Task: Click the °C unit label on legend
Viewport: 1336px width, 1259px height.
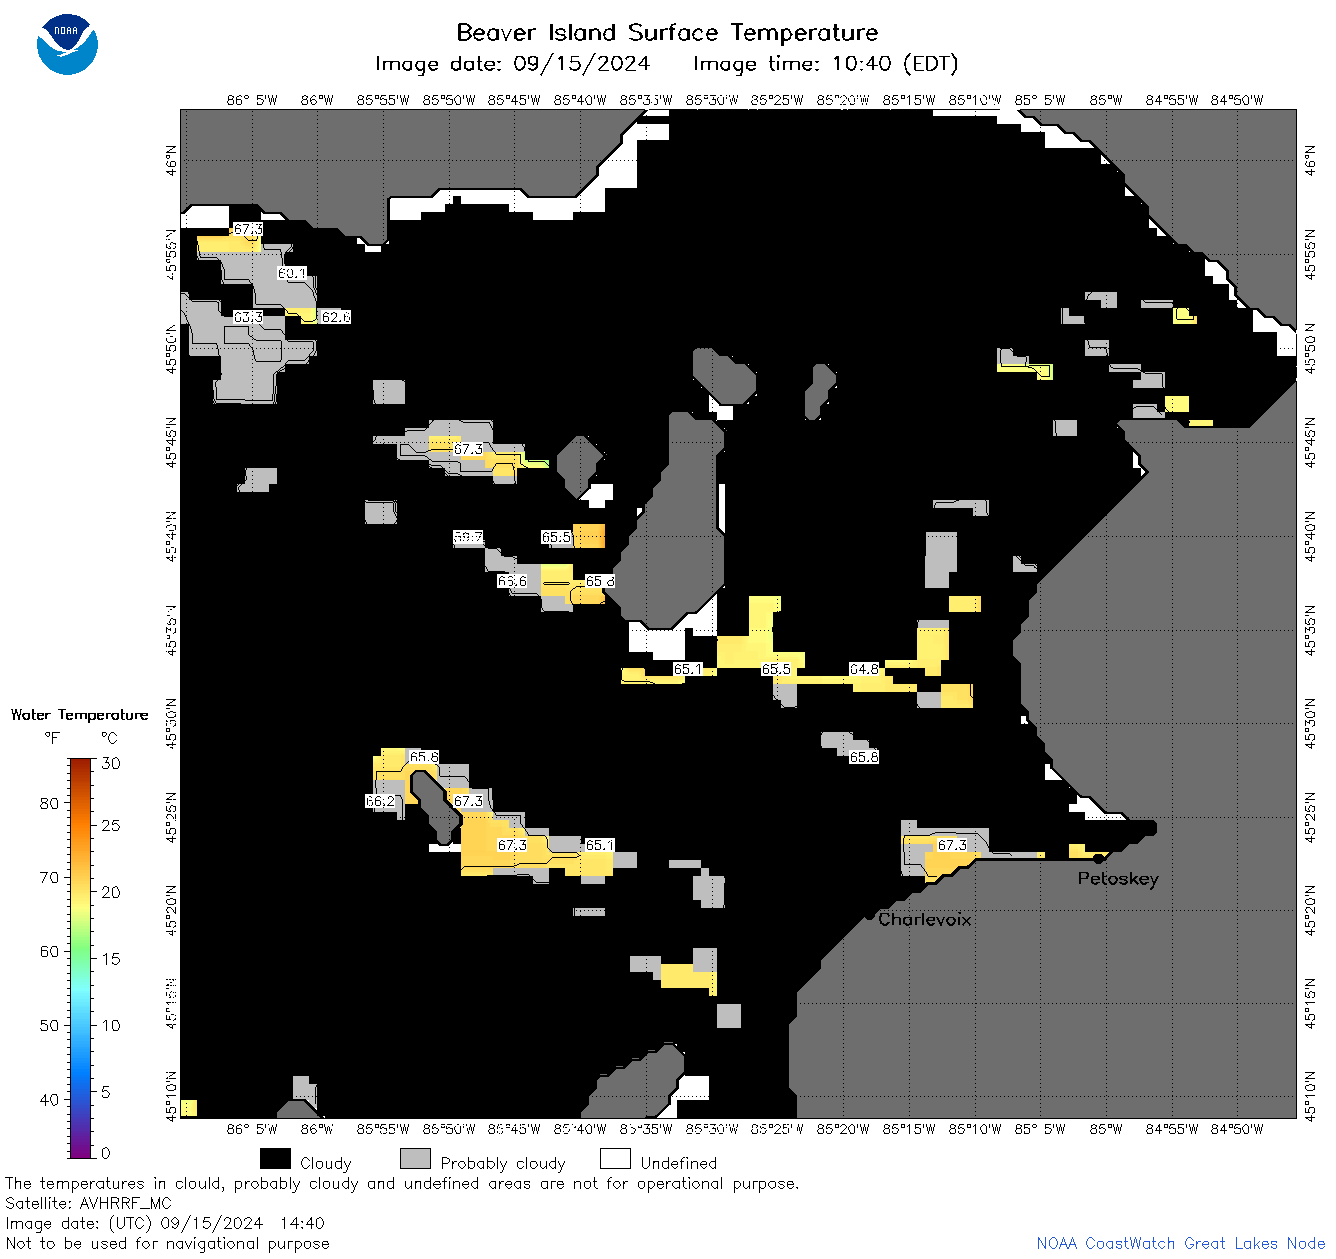Action: click(x=109, y=738)
